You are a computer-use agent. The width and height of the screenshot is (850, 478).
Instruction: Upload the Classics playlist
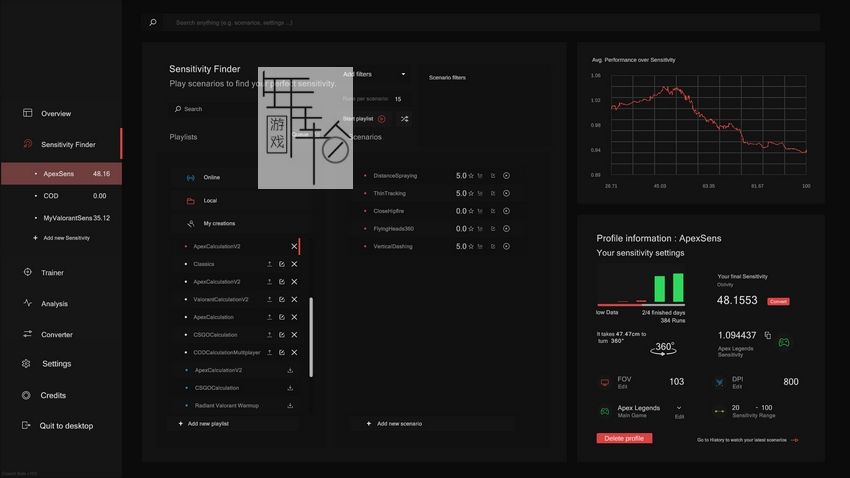click(x=269, y=264)
